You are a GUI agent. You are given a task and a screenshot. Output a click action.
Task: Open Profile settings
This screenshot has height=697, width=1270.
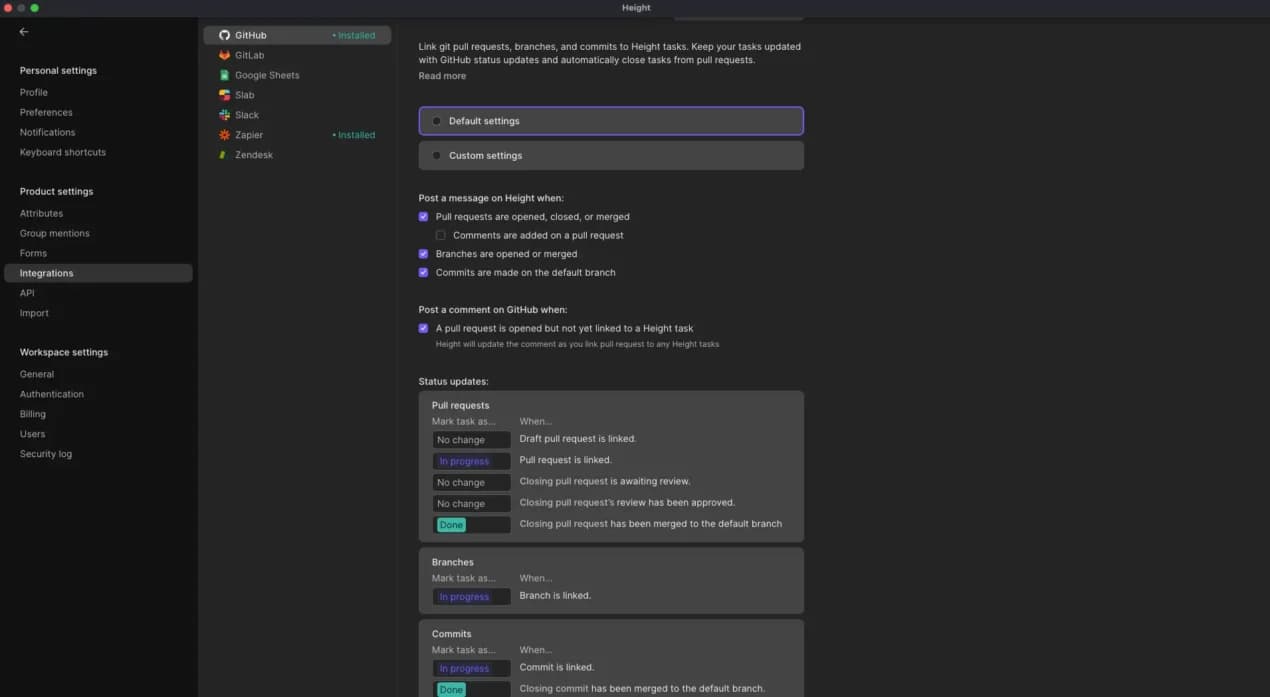point(34,92)
